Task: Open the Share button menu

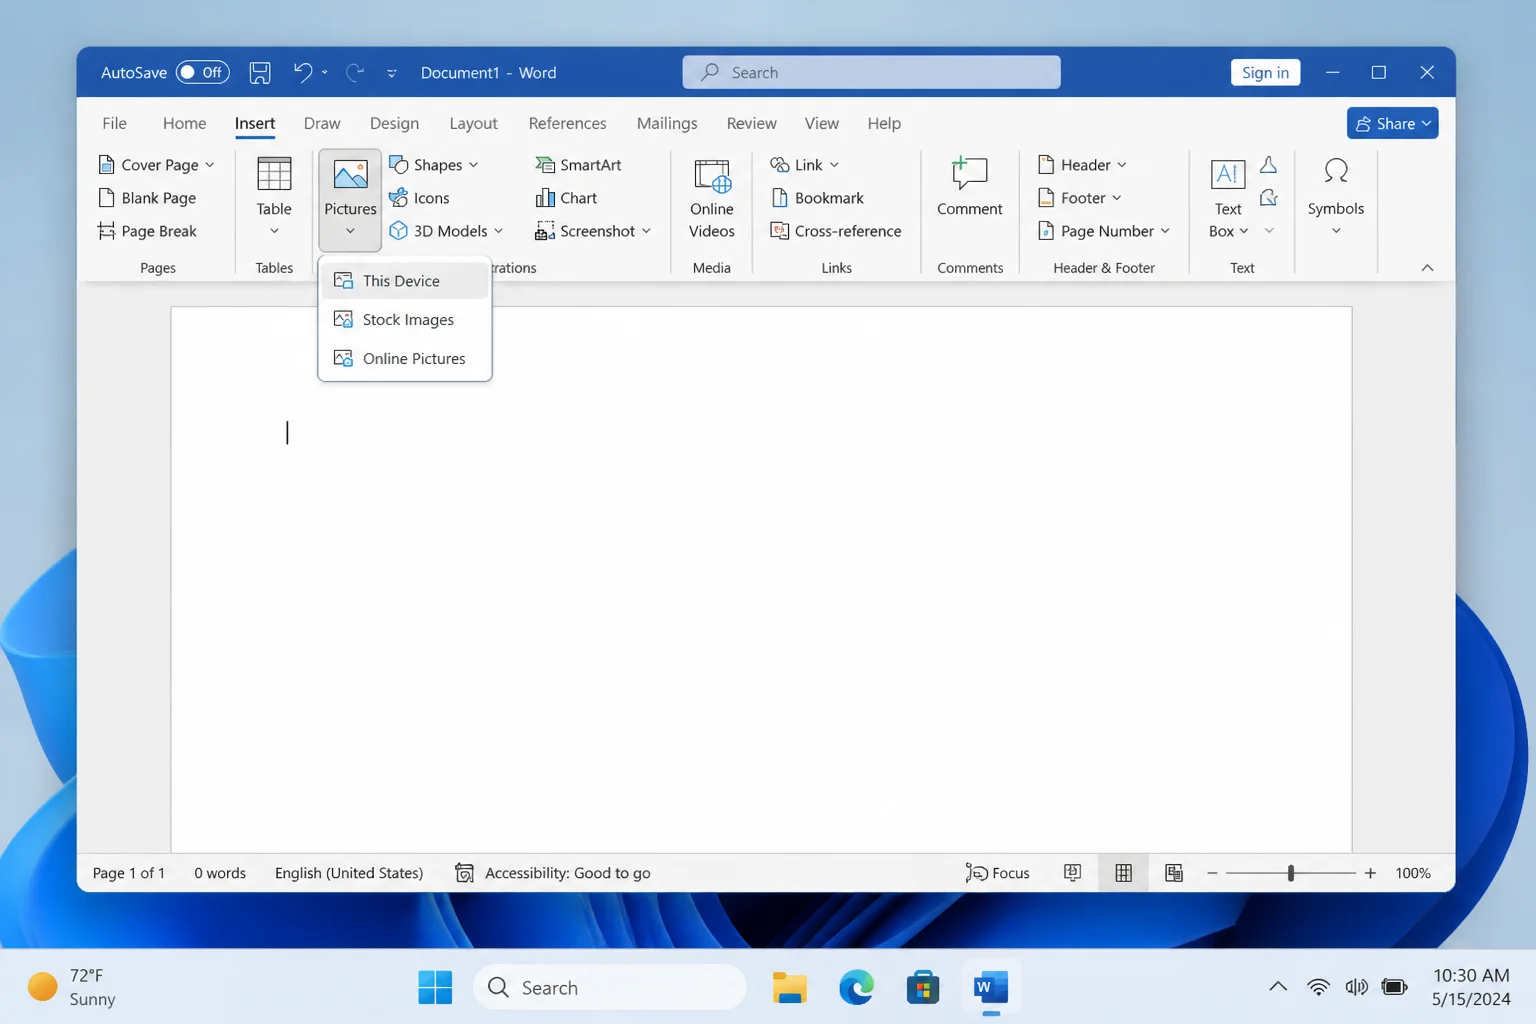Action: pyautogui.click(x=1392, y=123)
